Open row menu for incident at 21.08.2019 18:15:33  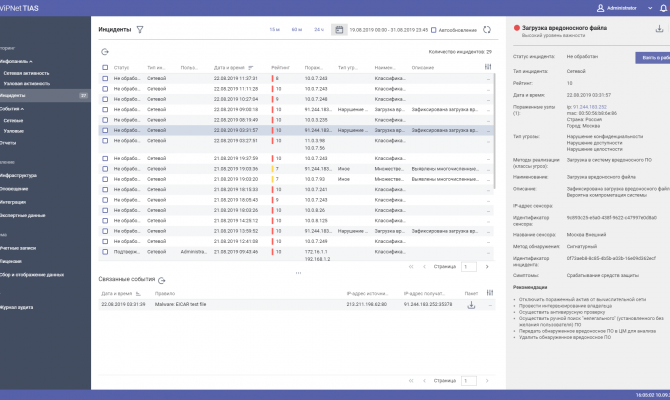point(488,190)
